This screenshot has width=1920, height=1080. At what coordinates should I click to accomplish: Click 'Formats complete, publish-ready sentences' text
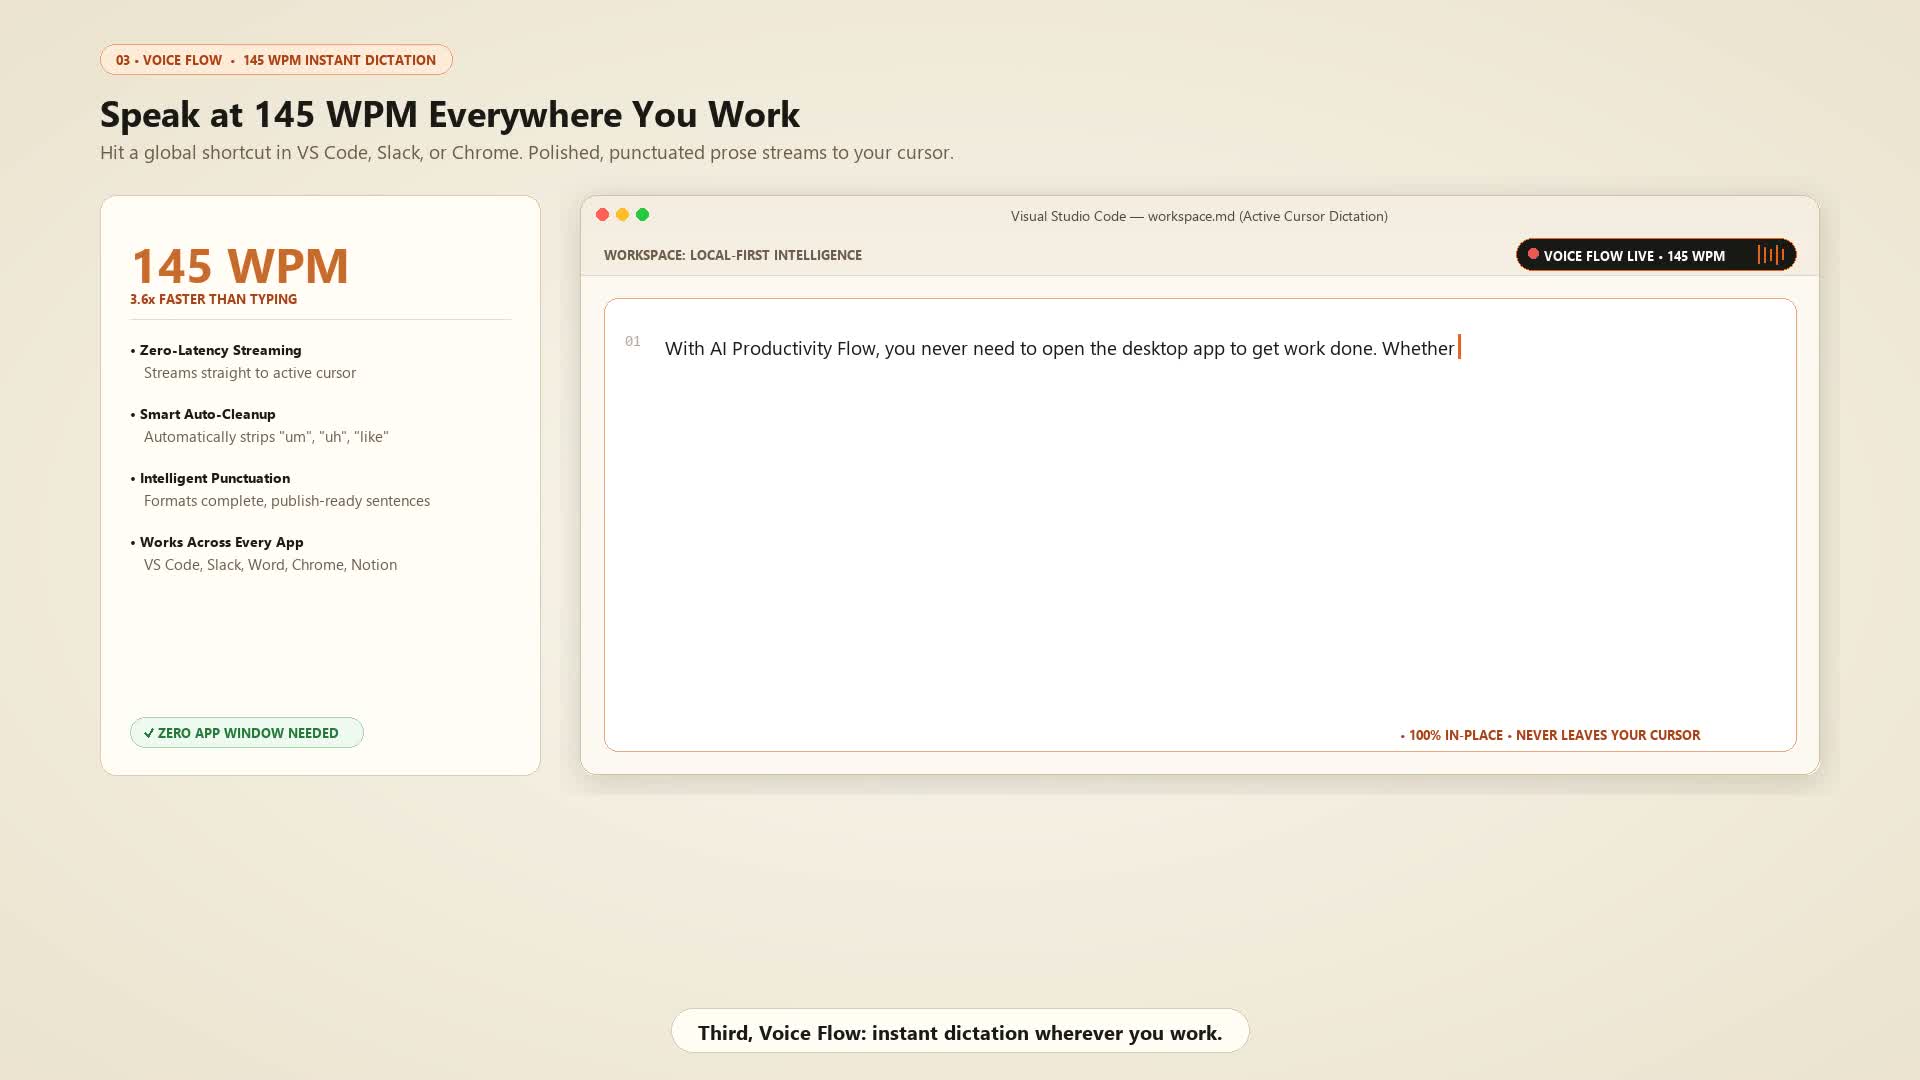point(287,501)
